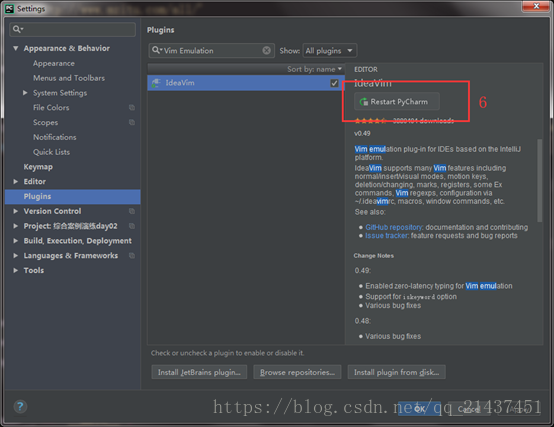Open Quick Lists settings
554x427 pixels.
pyautogui.click(x=51, y=152)
